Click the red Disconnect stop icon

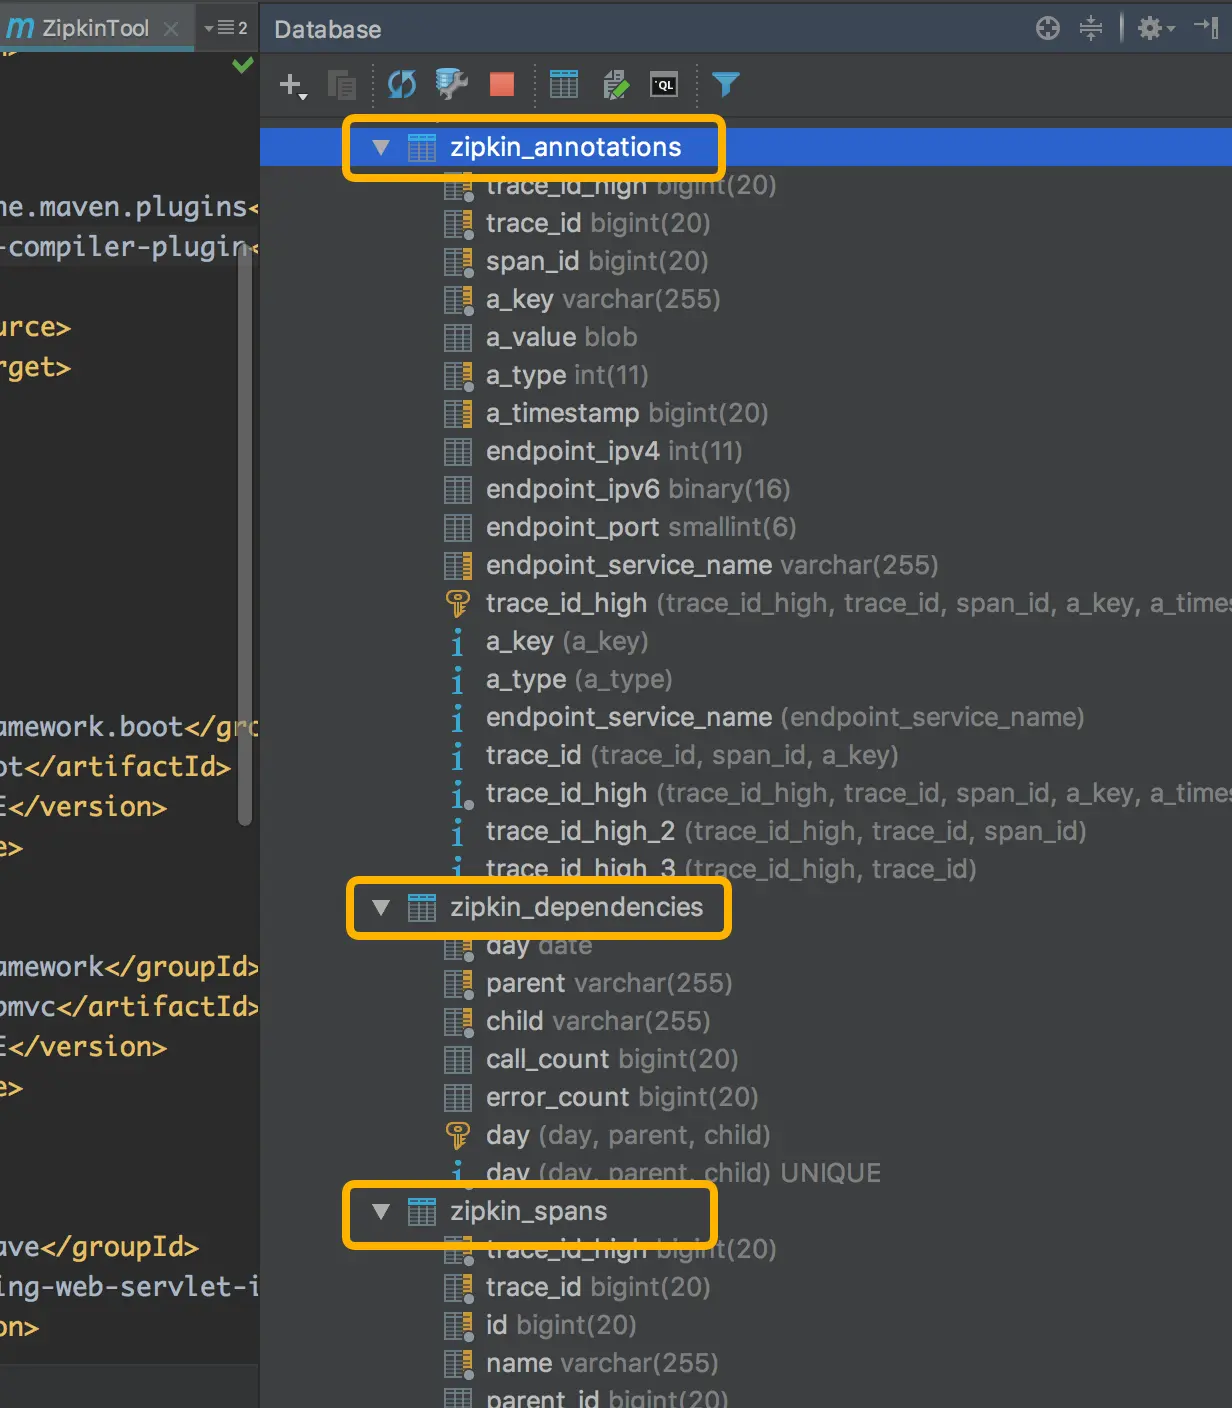pyautogui.click(x=502, y=84)
